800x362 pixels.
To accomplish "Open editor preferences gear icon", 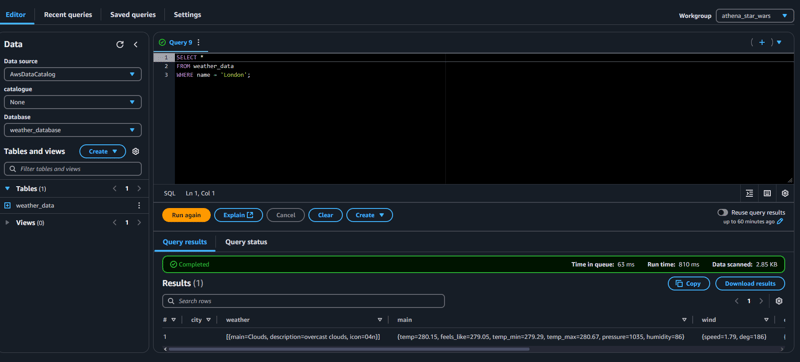I will pyautogui.click(x=785, y=193).
